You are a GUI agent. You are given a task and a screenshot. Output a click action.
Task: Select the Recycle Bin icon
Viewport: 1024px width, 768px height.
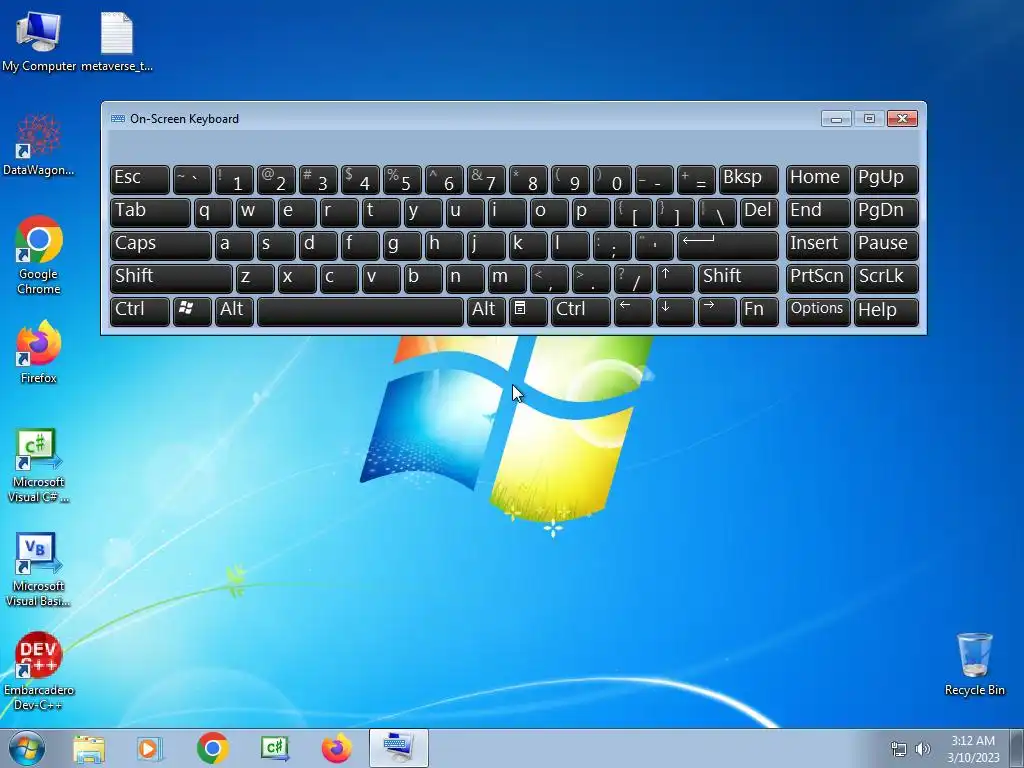tap(974, 664)
